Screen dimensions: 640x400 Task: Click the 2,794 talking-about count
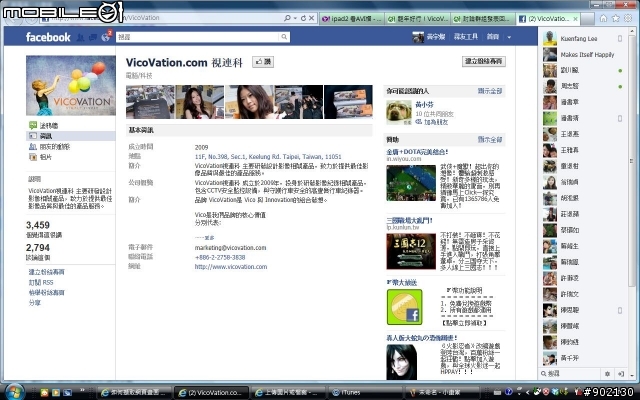(38, 248)
